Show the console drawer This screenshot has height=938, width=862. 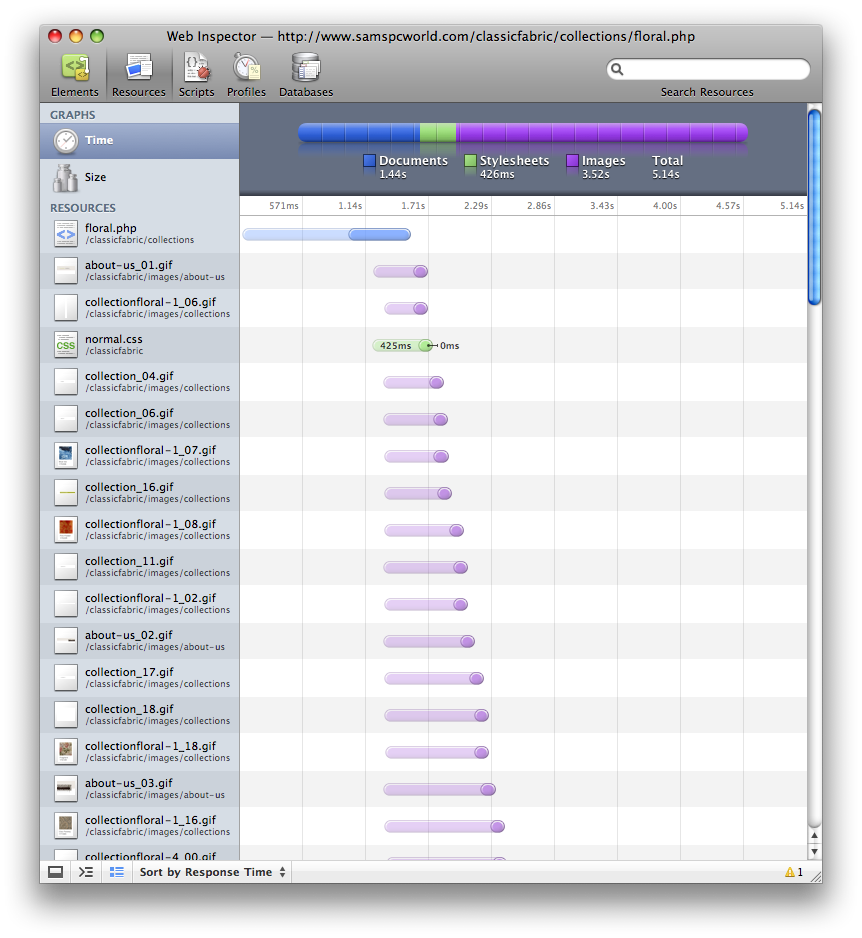[x=86, y=872]
